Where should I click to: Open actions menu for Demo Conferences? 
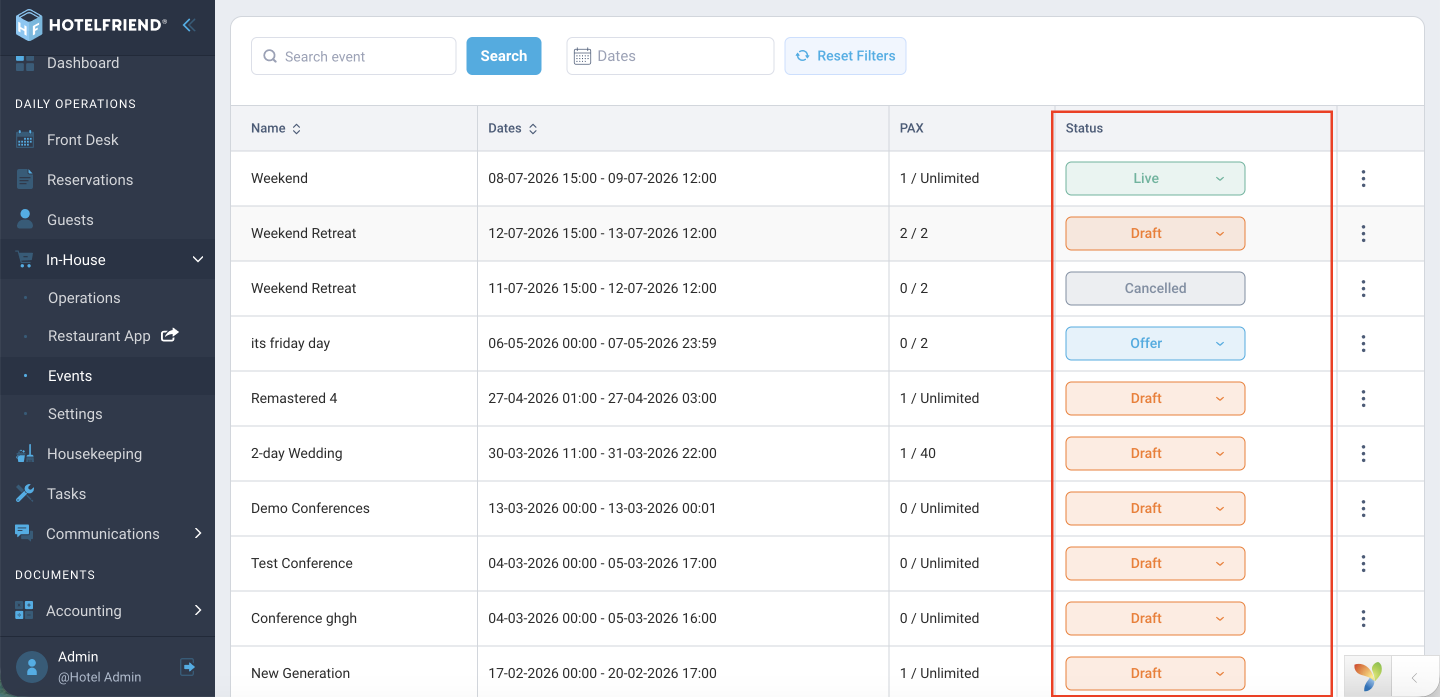pyautogui.click(x=1363, y=508)
